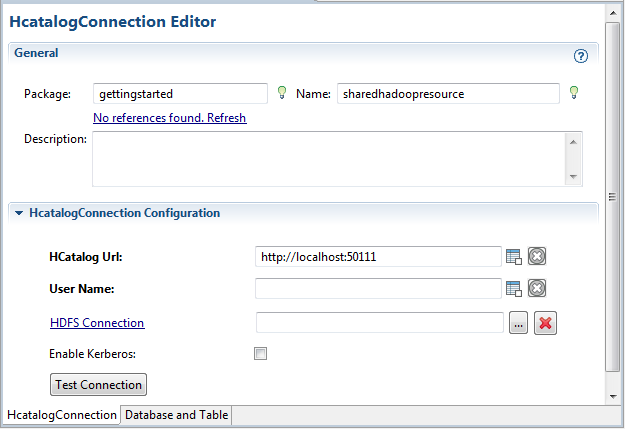This screenshot has height=429, width=625.
Task: Click the lightbulb icon next to Name field
Action: [574, 93]
